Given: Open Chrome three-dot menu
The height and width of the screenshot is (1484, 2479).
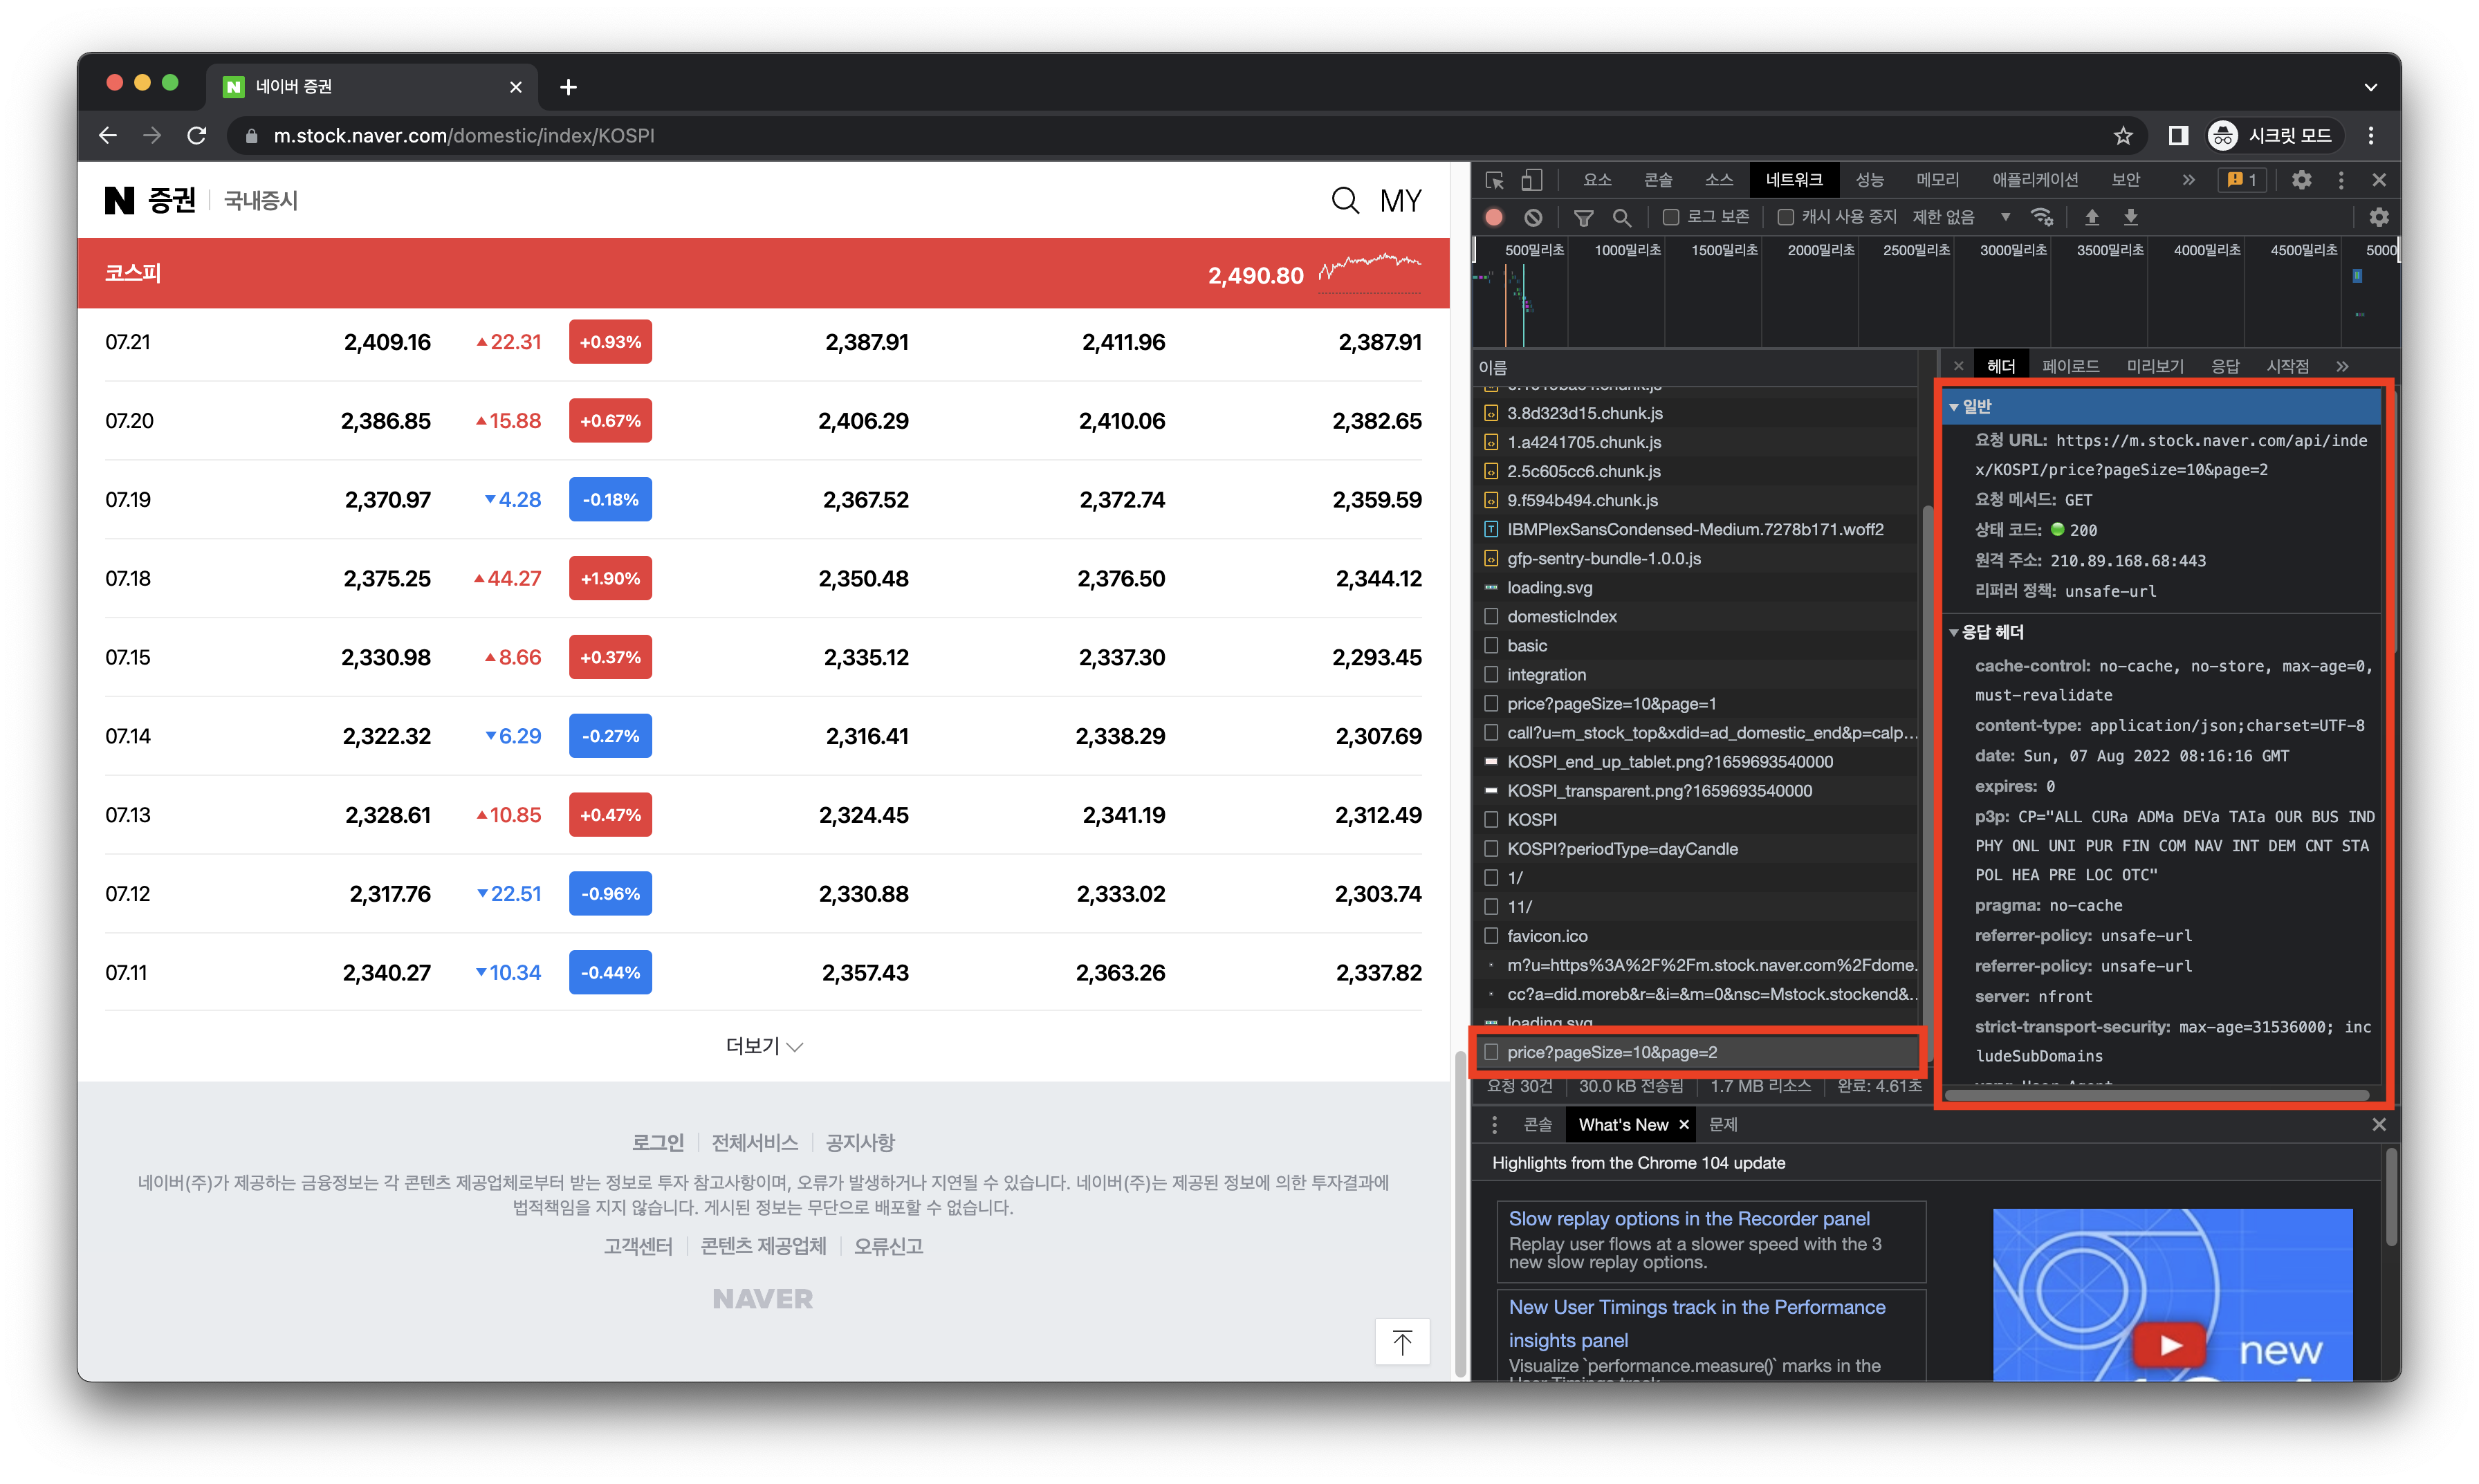Looking at the screenshot, I should [x=2371, y=135].
